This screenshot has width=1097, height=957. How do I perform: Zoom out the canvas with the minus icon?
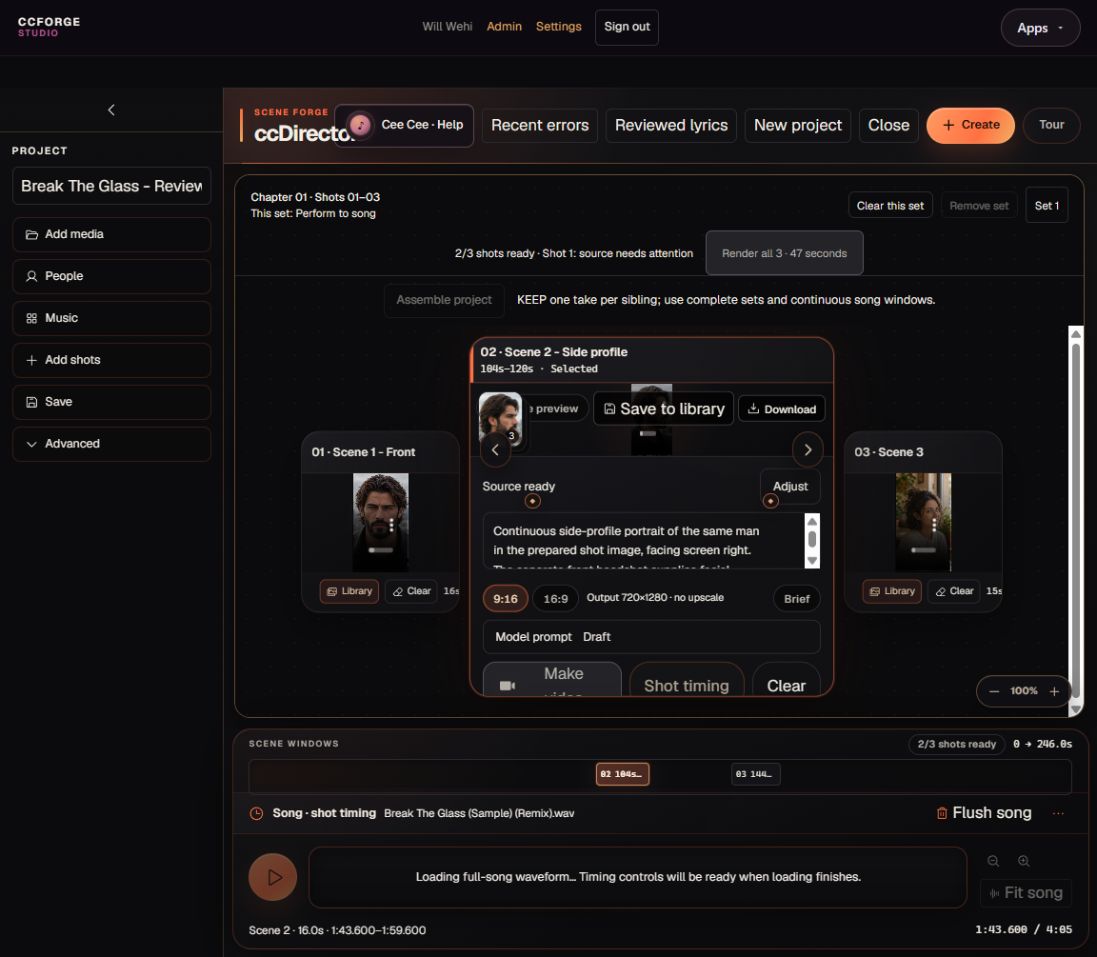click(994, 691)
